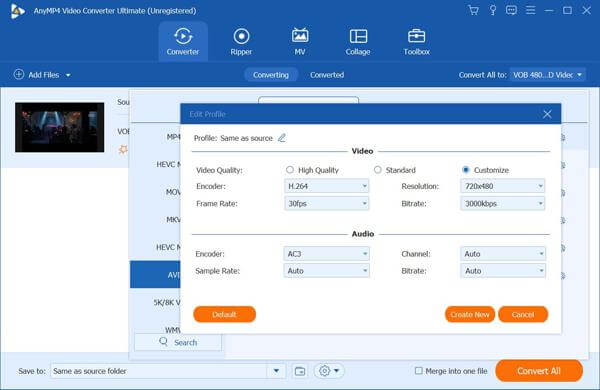The width and height of the screenshot is (600, 390).
Task: Select High Quality video option
Action: [x=290, y=170]
